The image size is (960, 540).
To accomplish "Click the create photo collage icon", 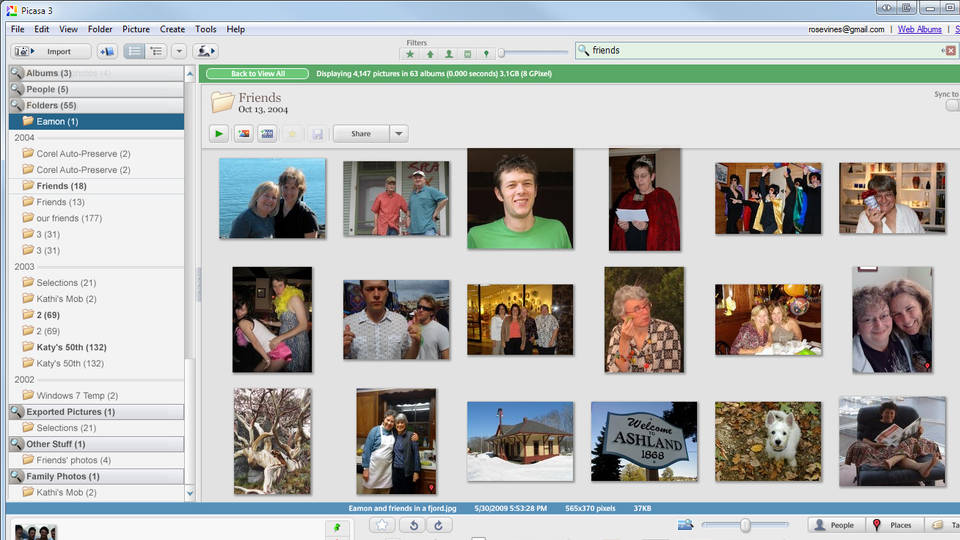I will click(x=243, y=134).
